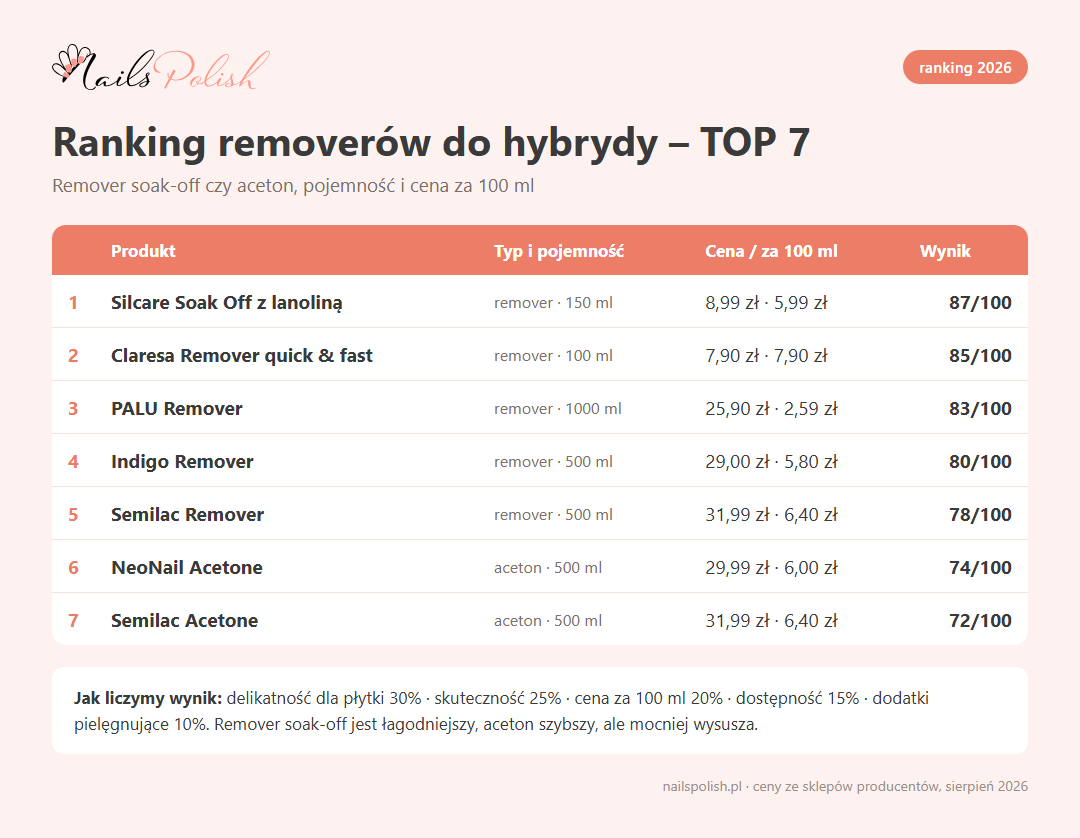Click NeoNail's aceton · 500 ml cell
This screenshot has height=838, width=1080.
click(x=548, y=567)
